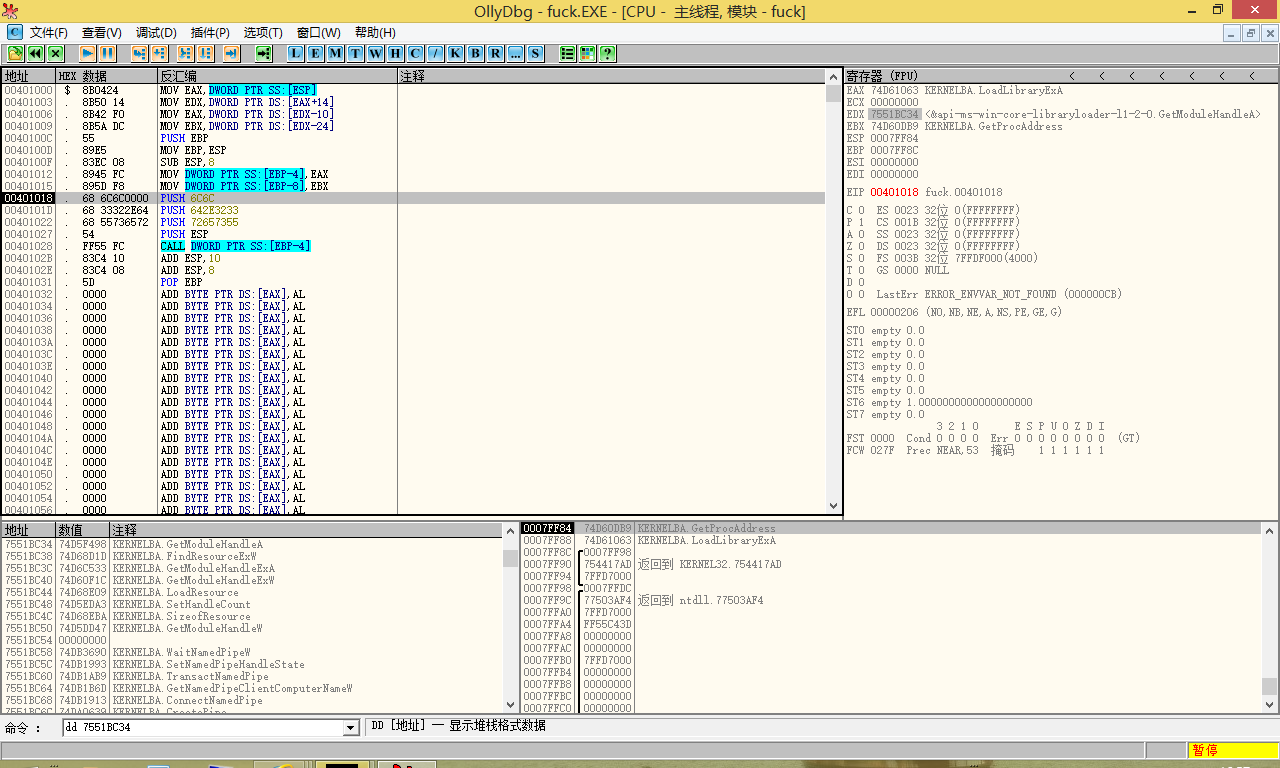This screenshot has width=1280, height=768.
Task: Open the 调试(D) debug menu
Action: point(156,33)
